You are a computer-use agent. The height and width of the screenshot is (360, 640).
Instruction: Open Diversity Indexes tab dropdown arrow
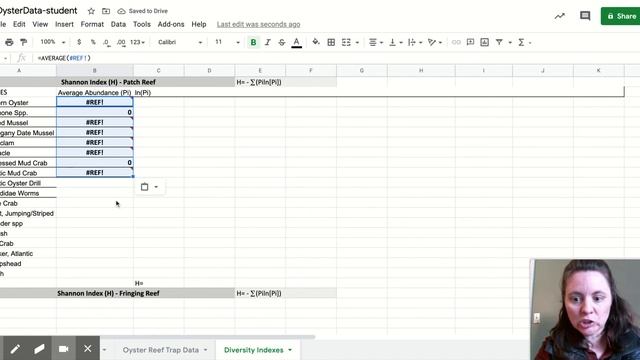coord(290,350)
